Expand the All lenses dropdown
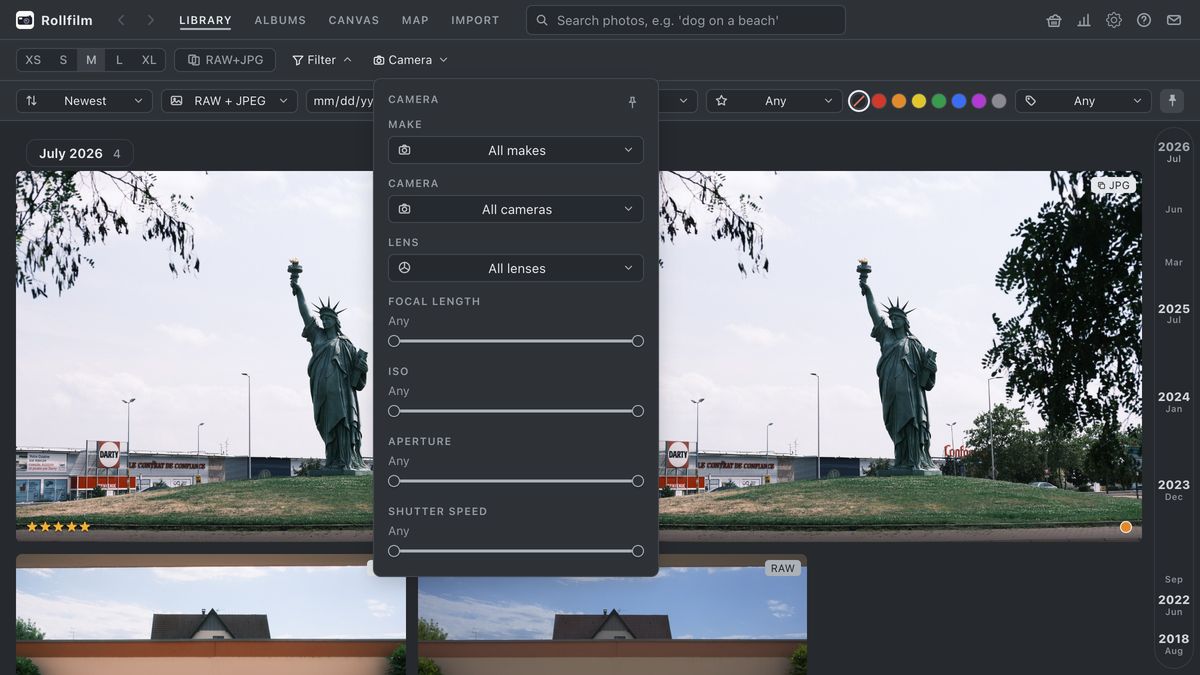 pyautogui.click(x=516, y=268)
